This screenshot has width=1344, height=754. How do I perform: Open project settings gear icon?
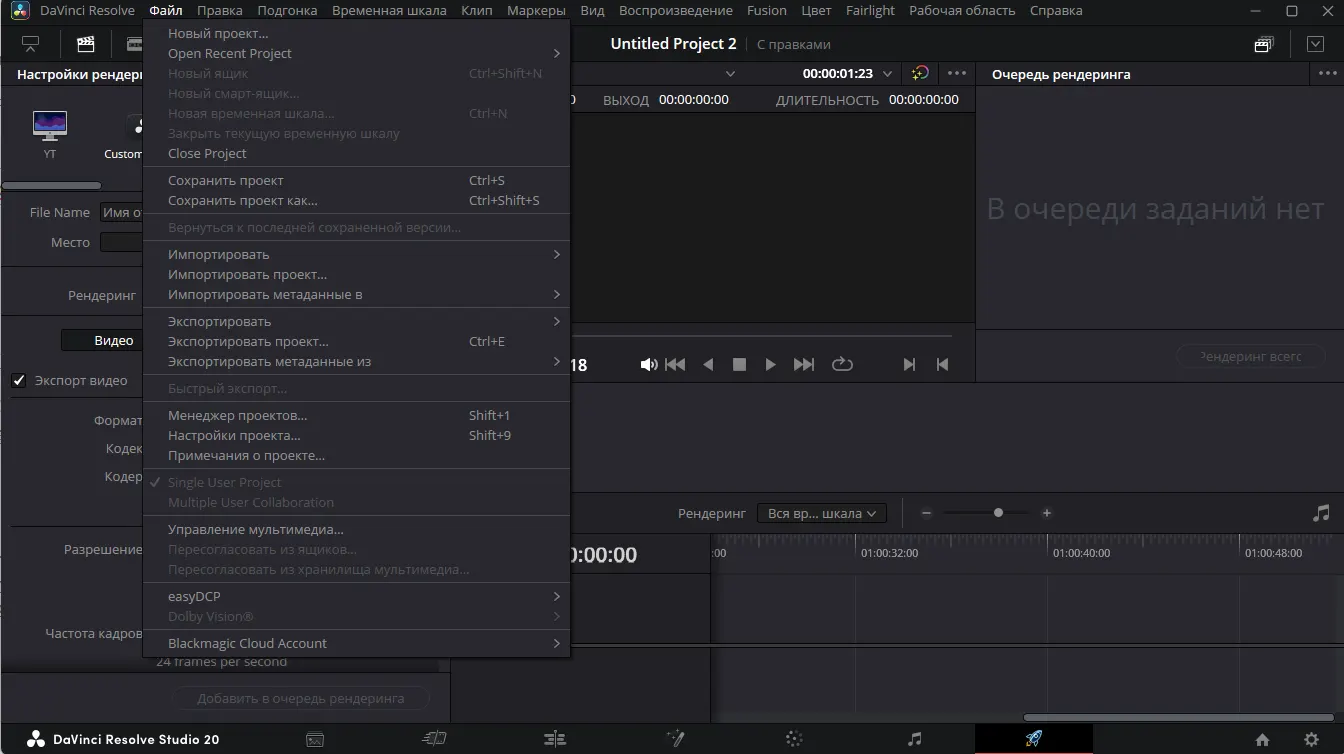click(x=1311, y=740)
